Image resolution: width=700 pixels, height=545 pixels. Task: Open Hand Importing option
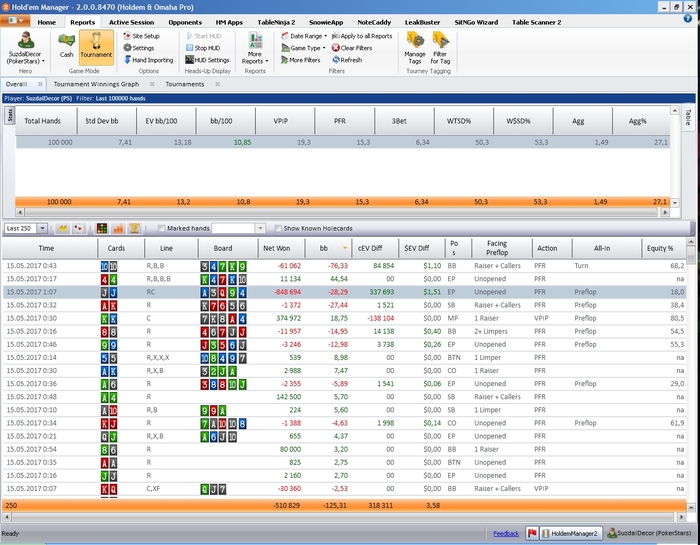(148, 60)
